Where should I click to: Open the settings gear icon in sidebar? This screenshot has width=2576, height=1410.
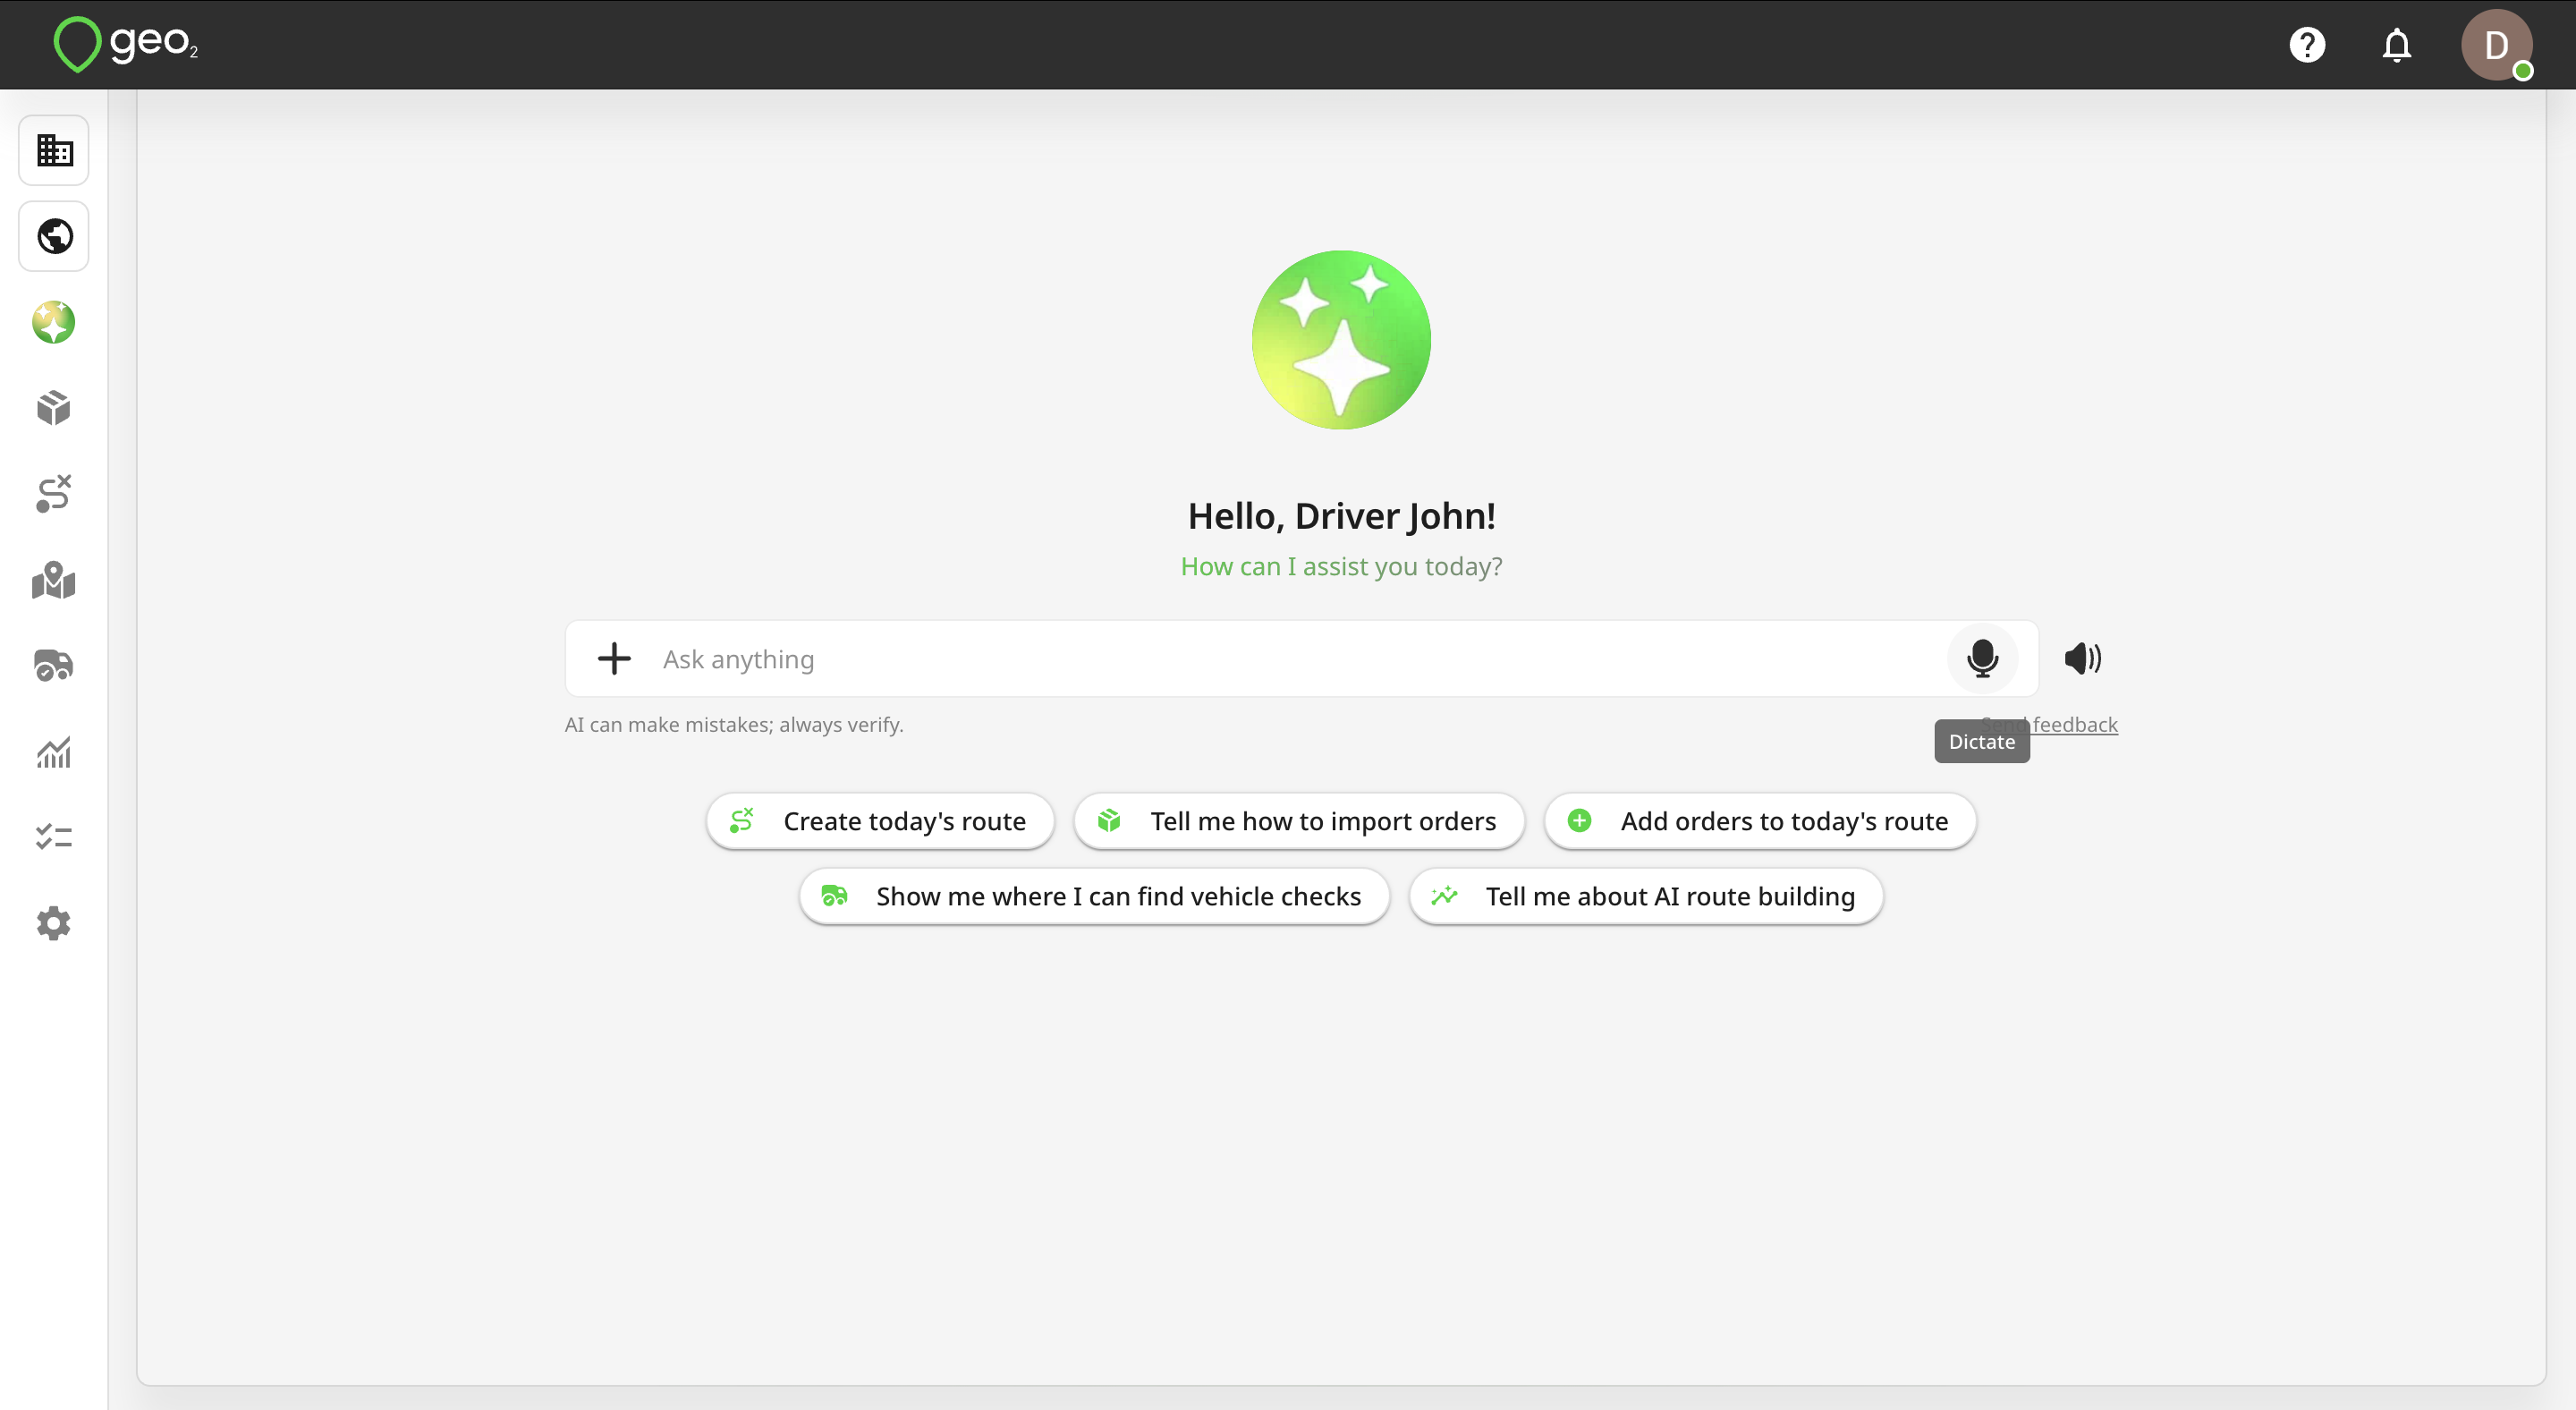[x=54, y=923]
